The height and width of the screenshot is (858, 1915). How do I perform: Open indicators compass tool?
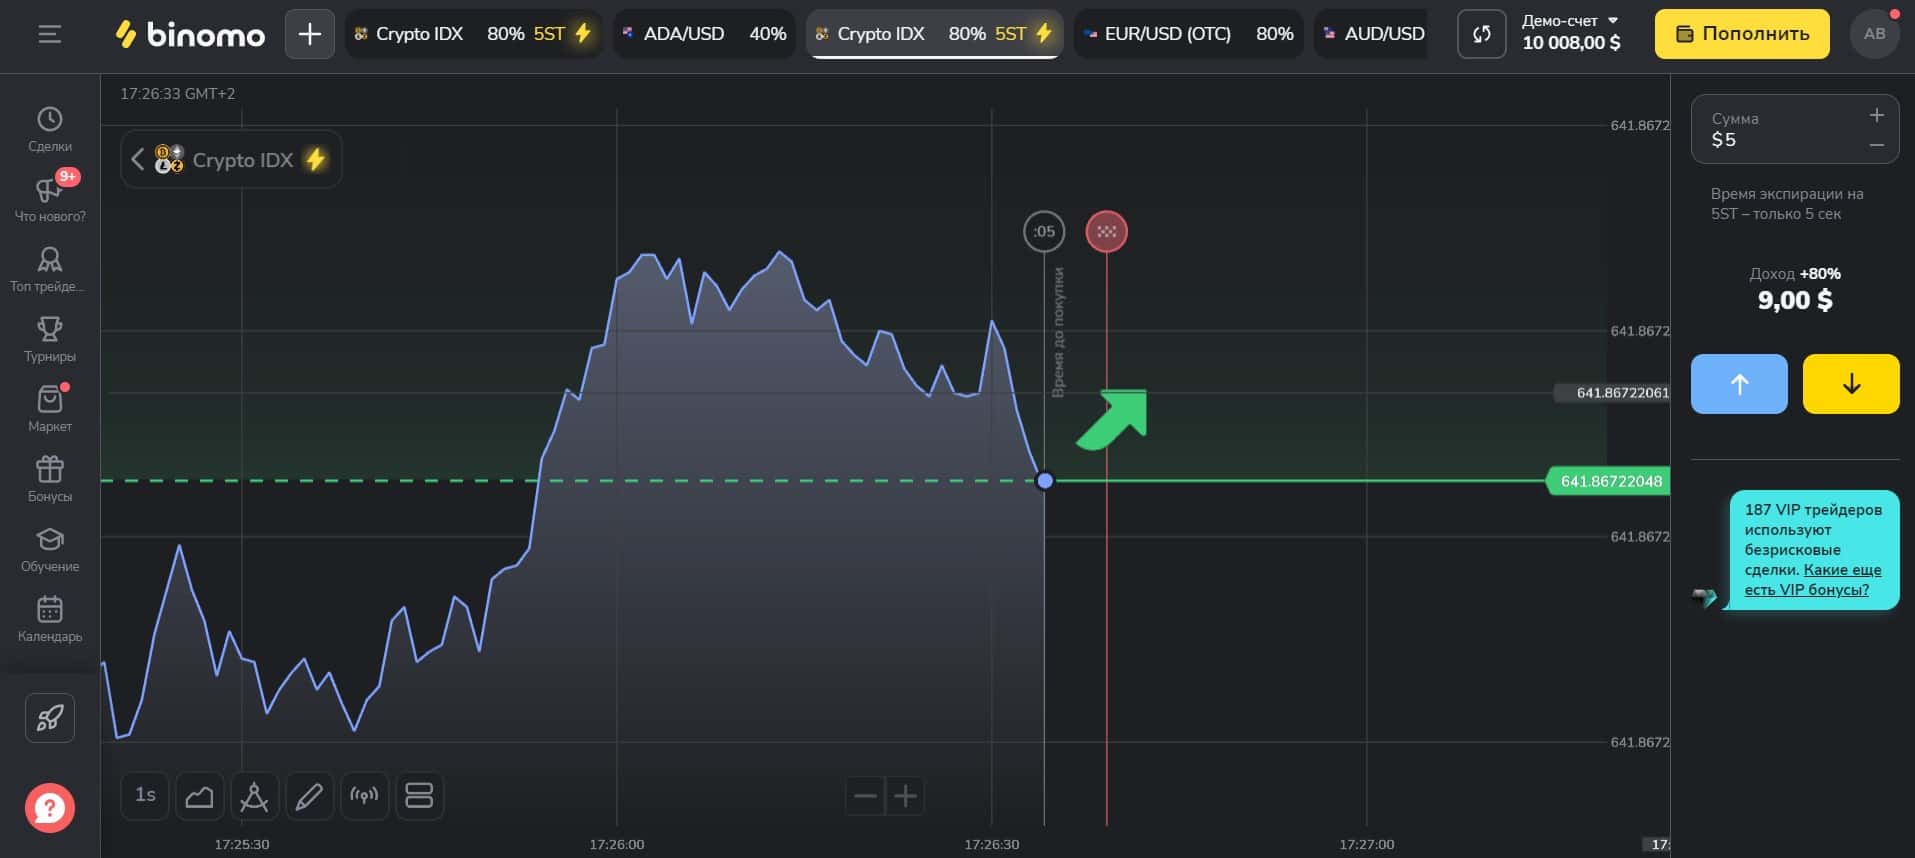pos(255,796)
